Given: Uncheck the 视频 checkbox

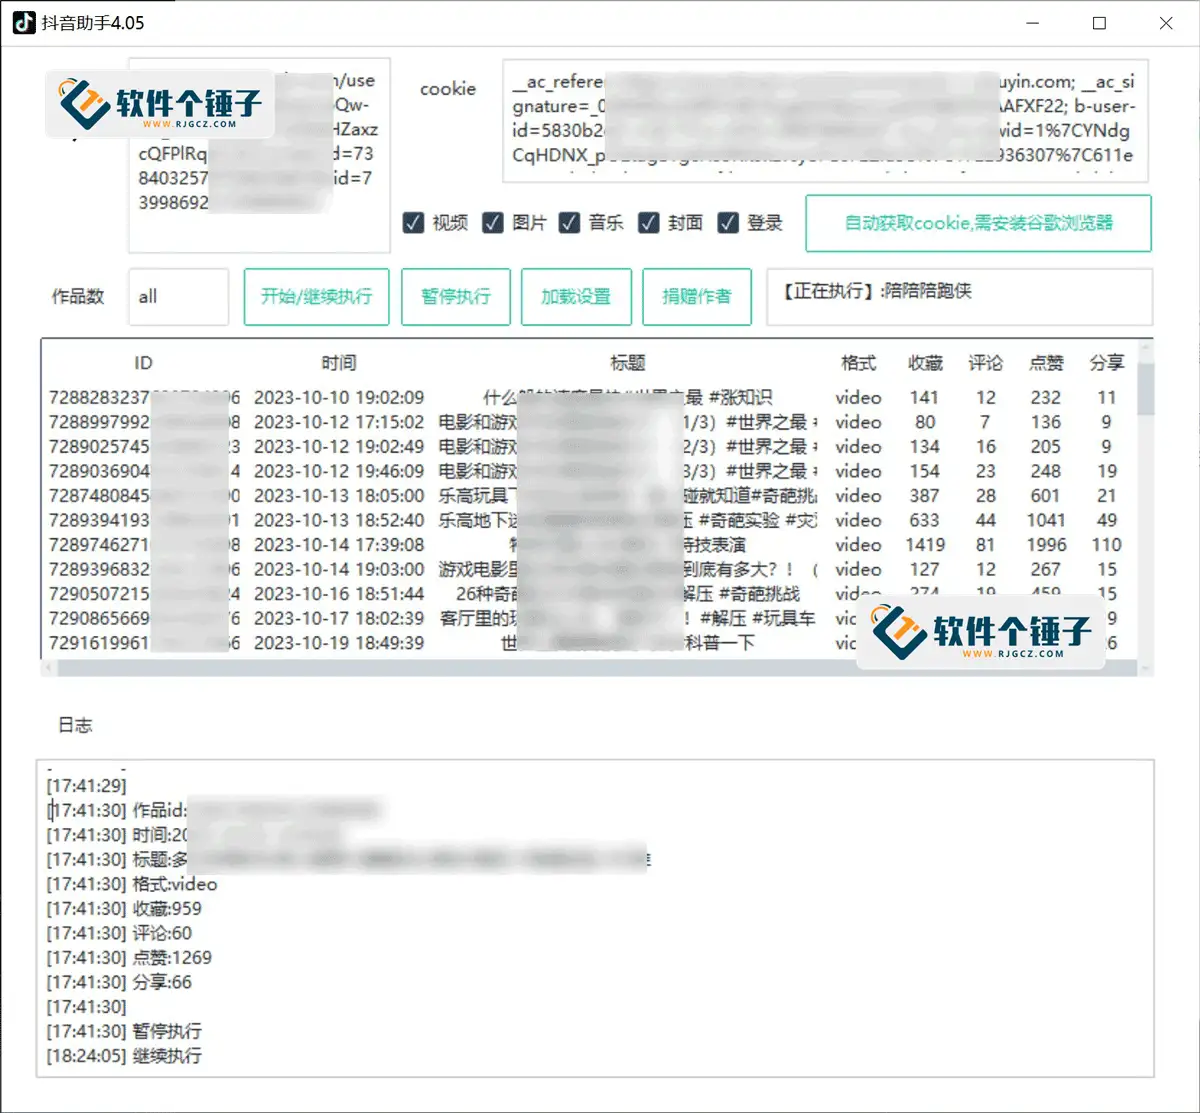Looking at the screenshot, I should tap(413, 223).
